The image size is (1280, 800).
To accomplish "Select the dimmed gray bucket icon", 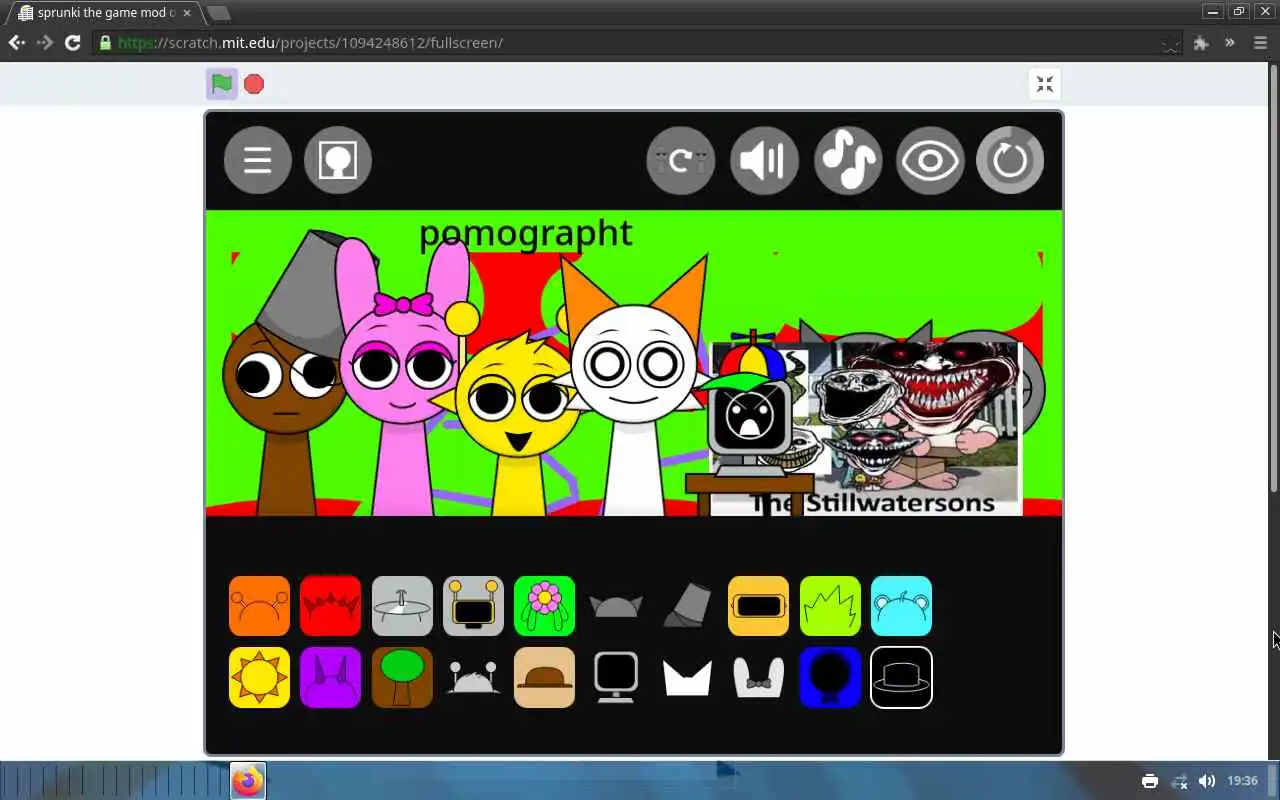I will (687, 606).
